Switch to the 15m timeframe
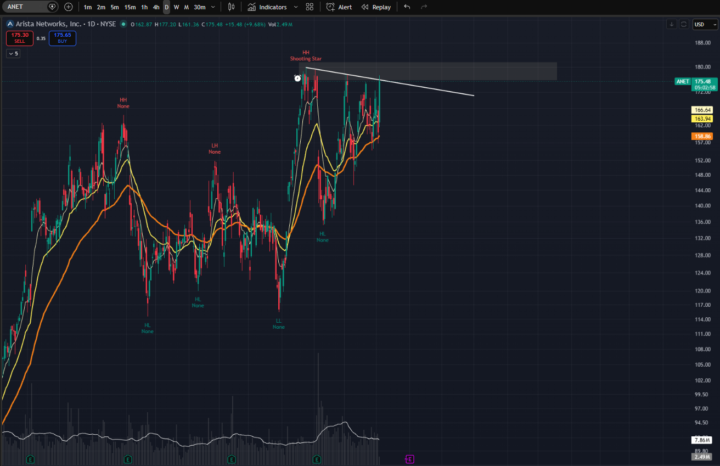Screen dimensions: 720x466 coord(130,7)
